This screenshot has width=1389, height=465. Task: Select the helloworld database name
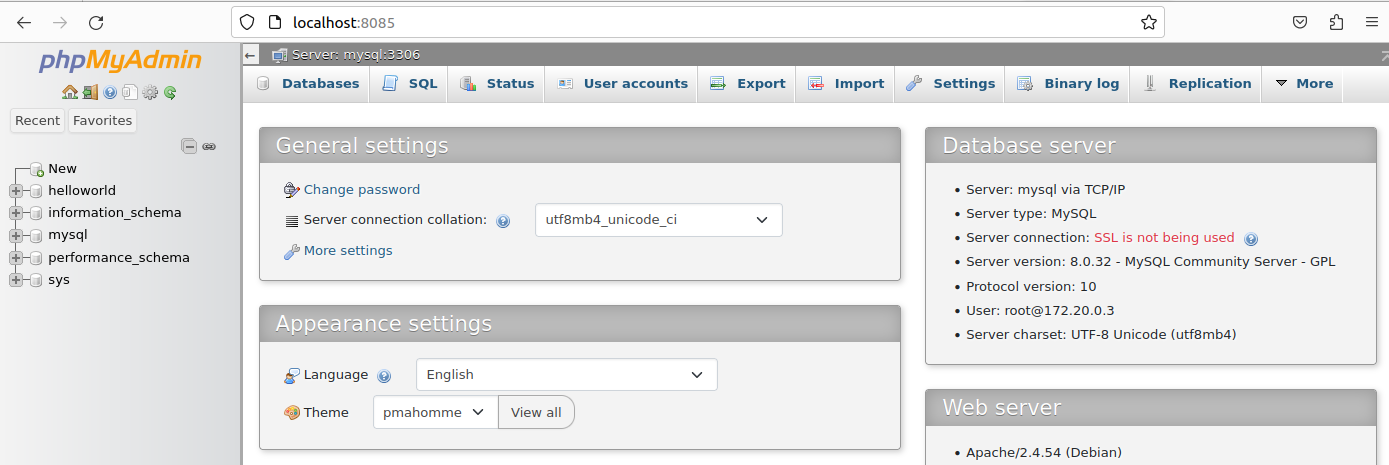point(82,191)
